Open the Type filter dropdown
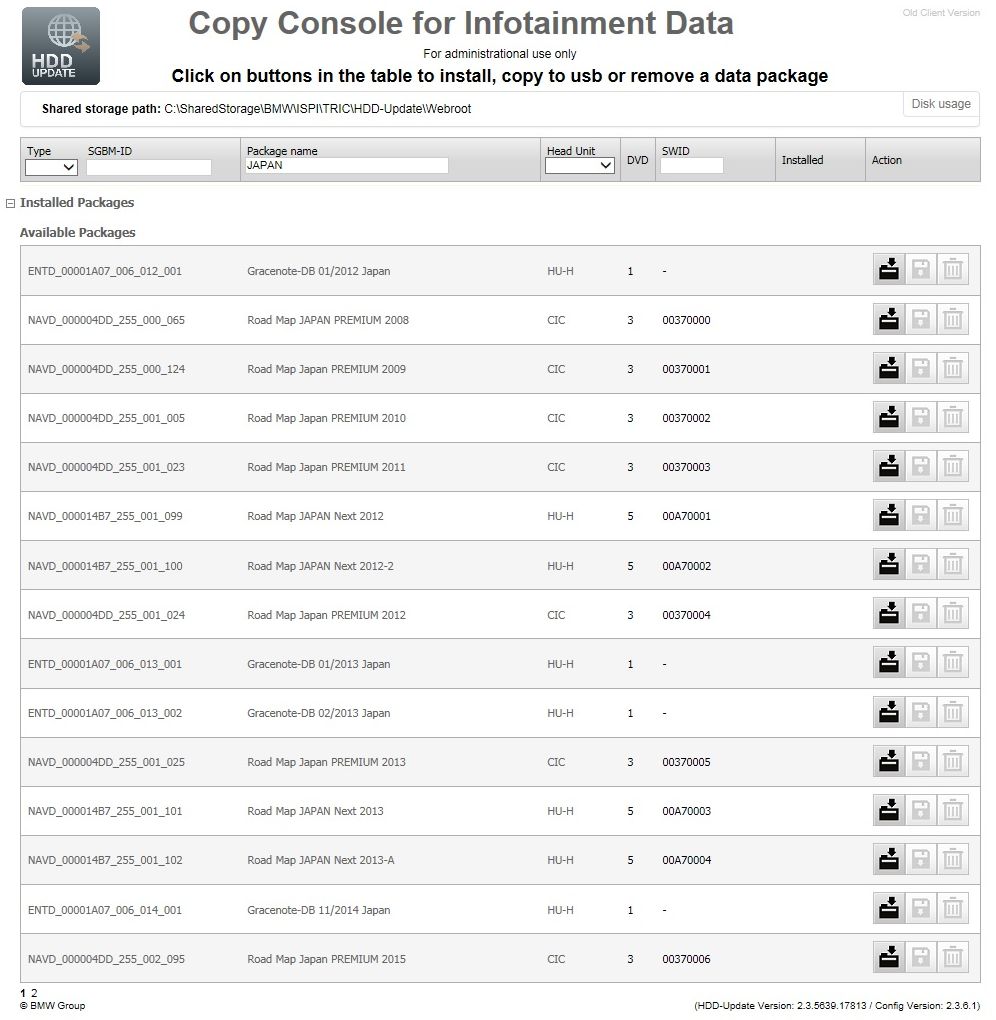 pyautogui.click(x=51, y=167)
